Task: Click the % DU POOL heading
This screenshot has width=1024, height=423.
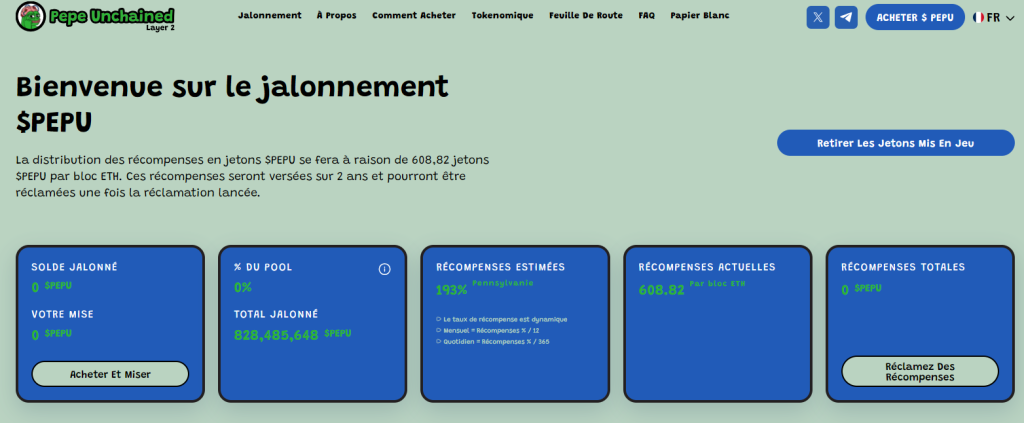Action: pyautogui.click(x=263, y=267)
